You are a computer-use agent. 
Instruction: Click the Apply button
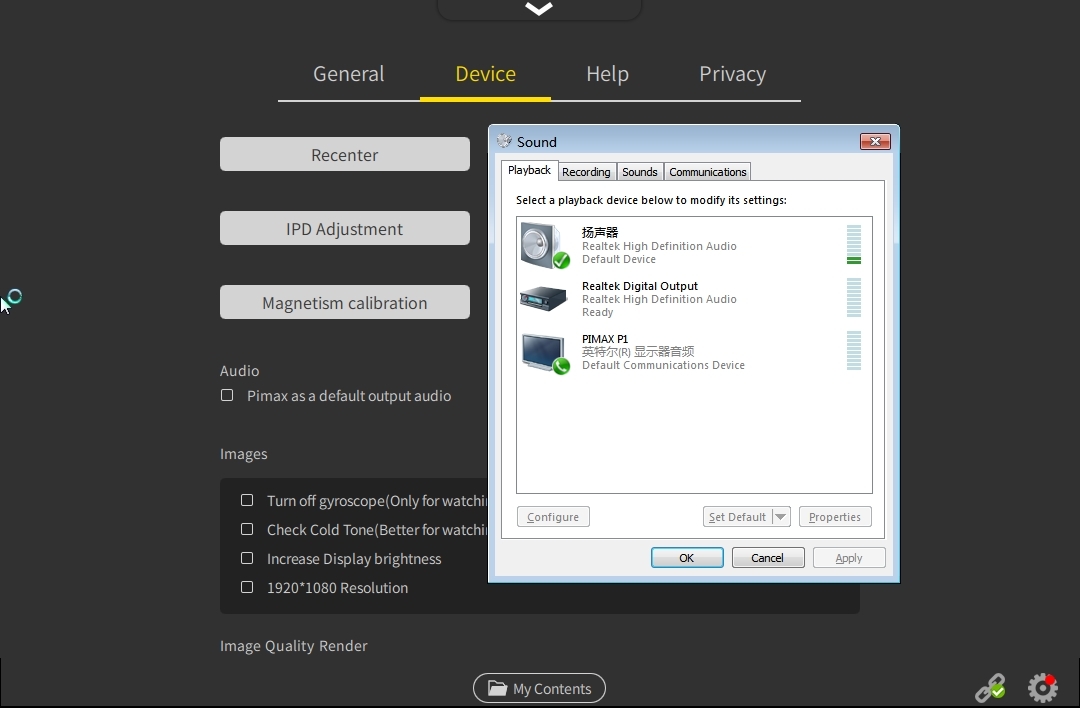849,557
